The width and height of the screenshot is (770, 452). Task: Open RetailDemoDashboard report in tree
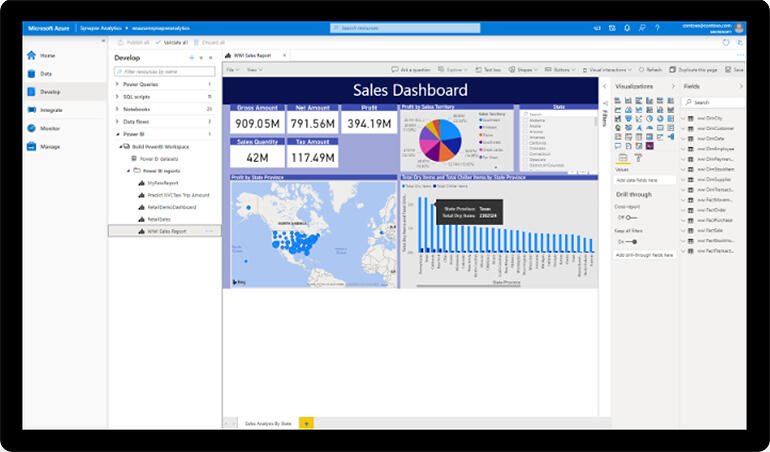tap(171, 207)
